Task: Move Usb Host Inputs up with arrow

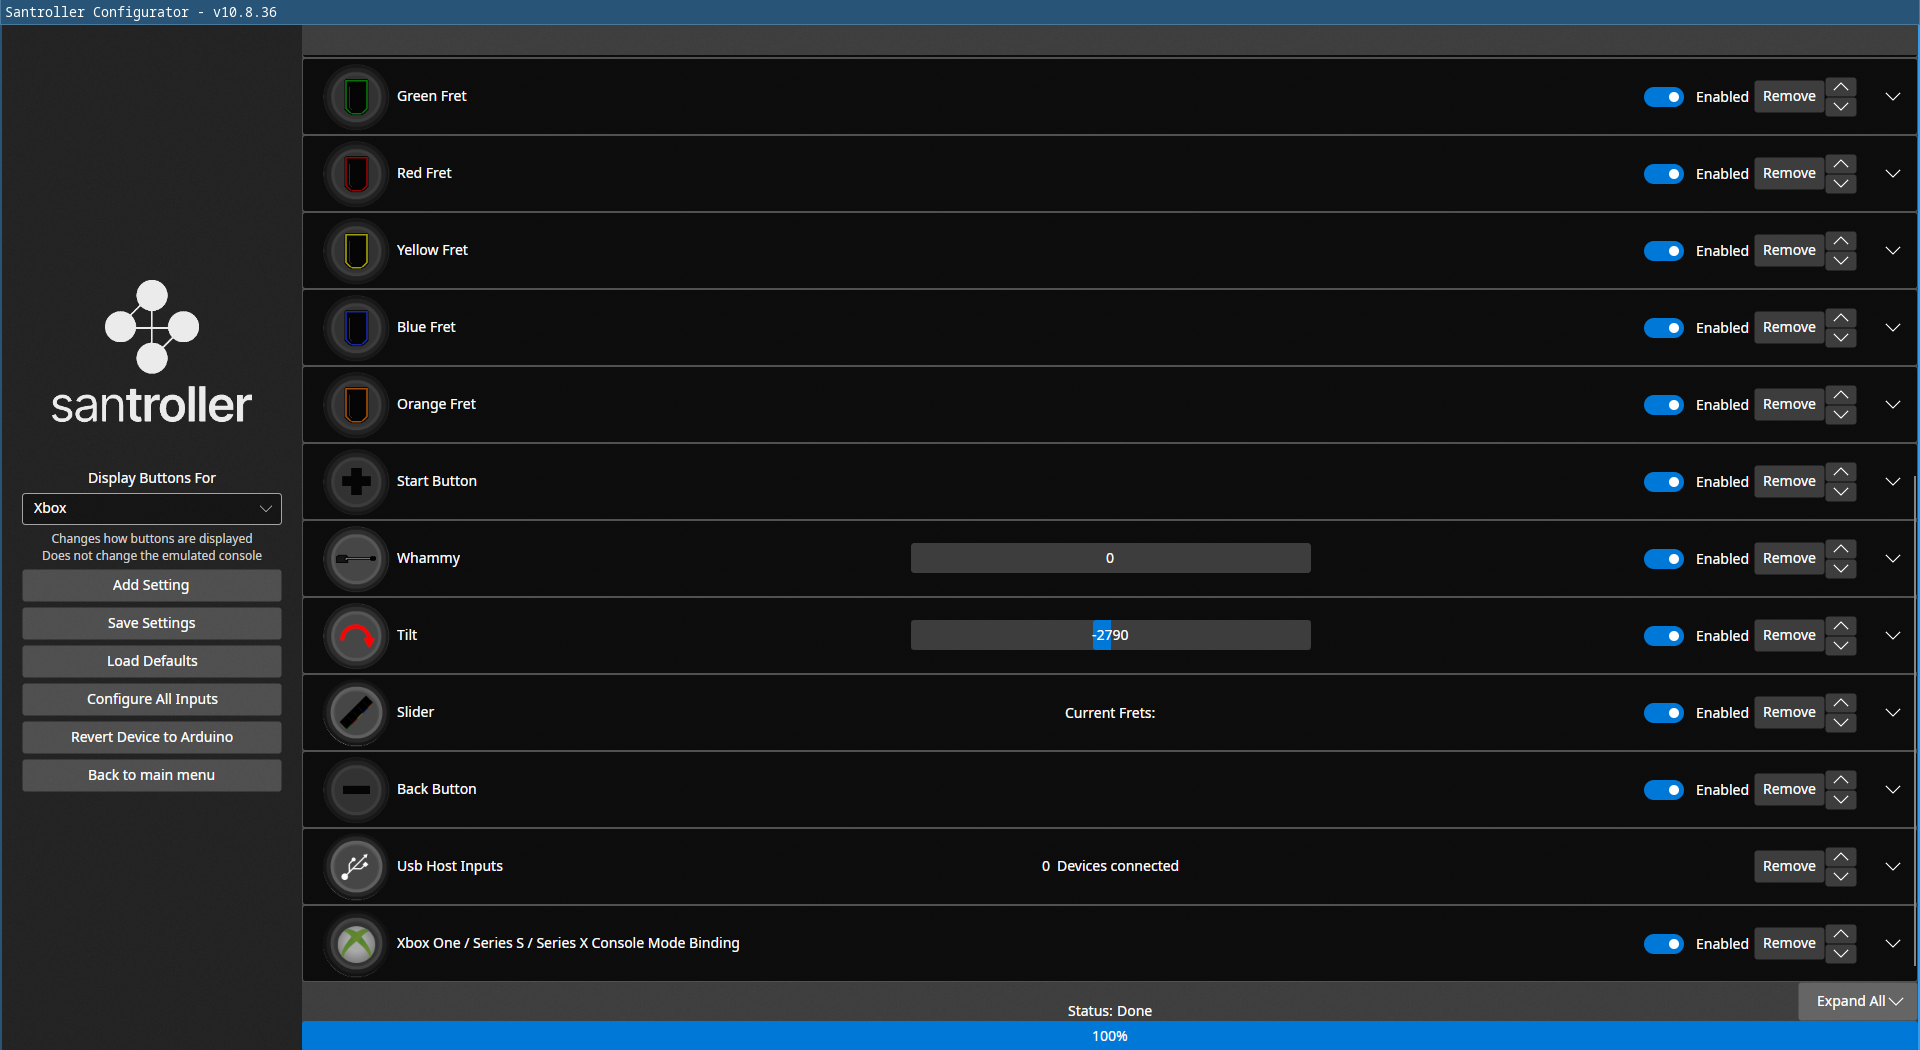Action: click(1840, 857)
